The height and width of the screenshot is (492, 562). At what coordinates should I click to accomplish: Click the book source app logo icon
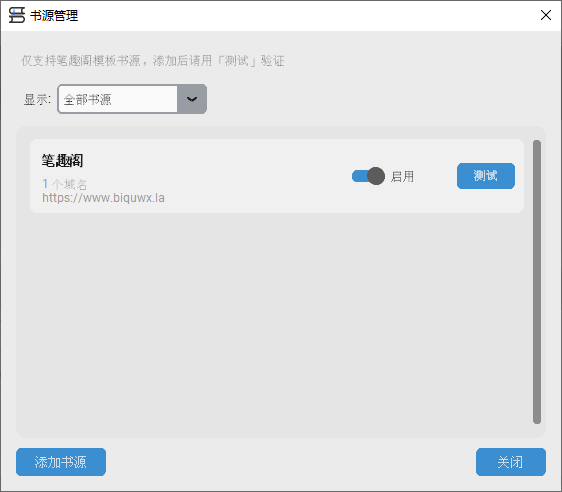17,15
